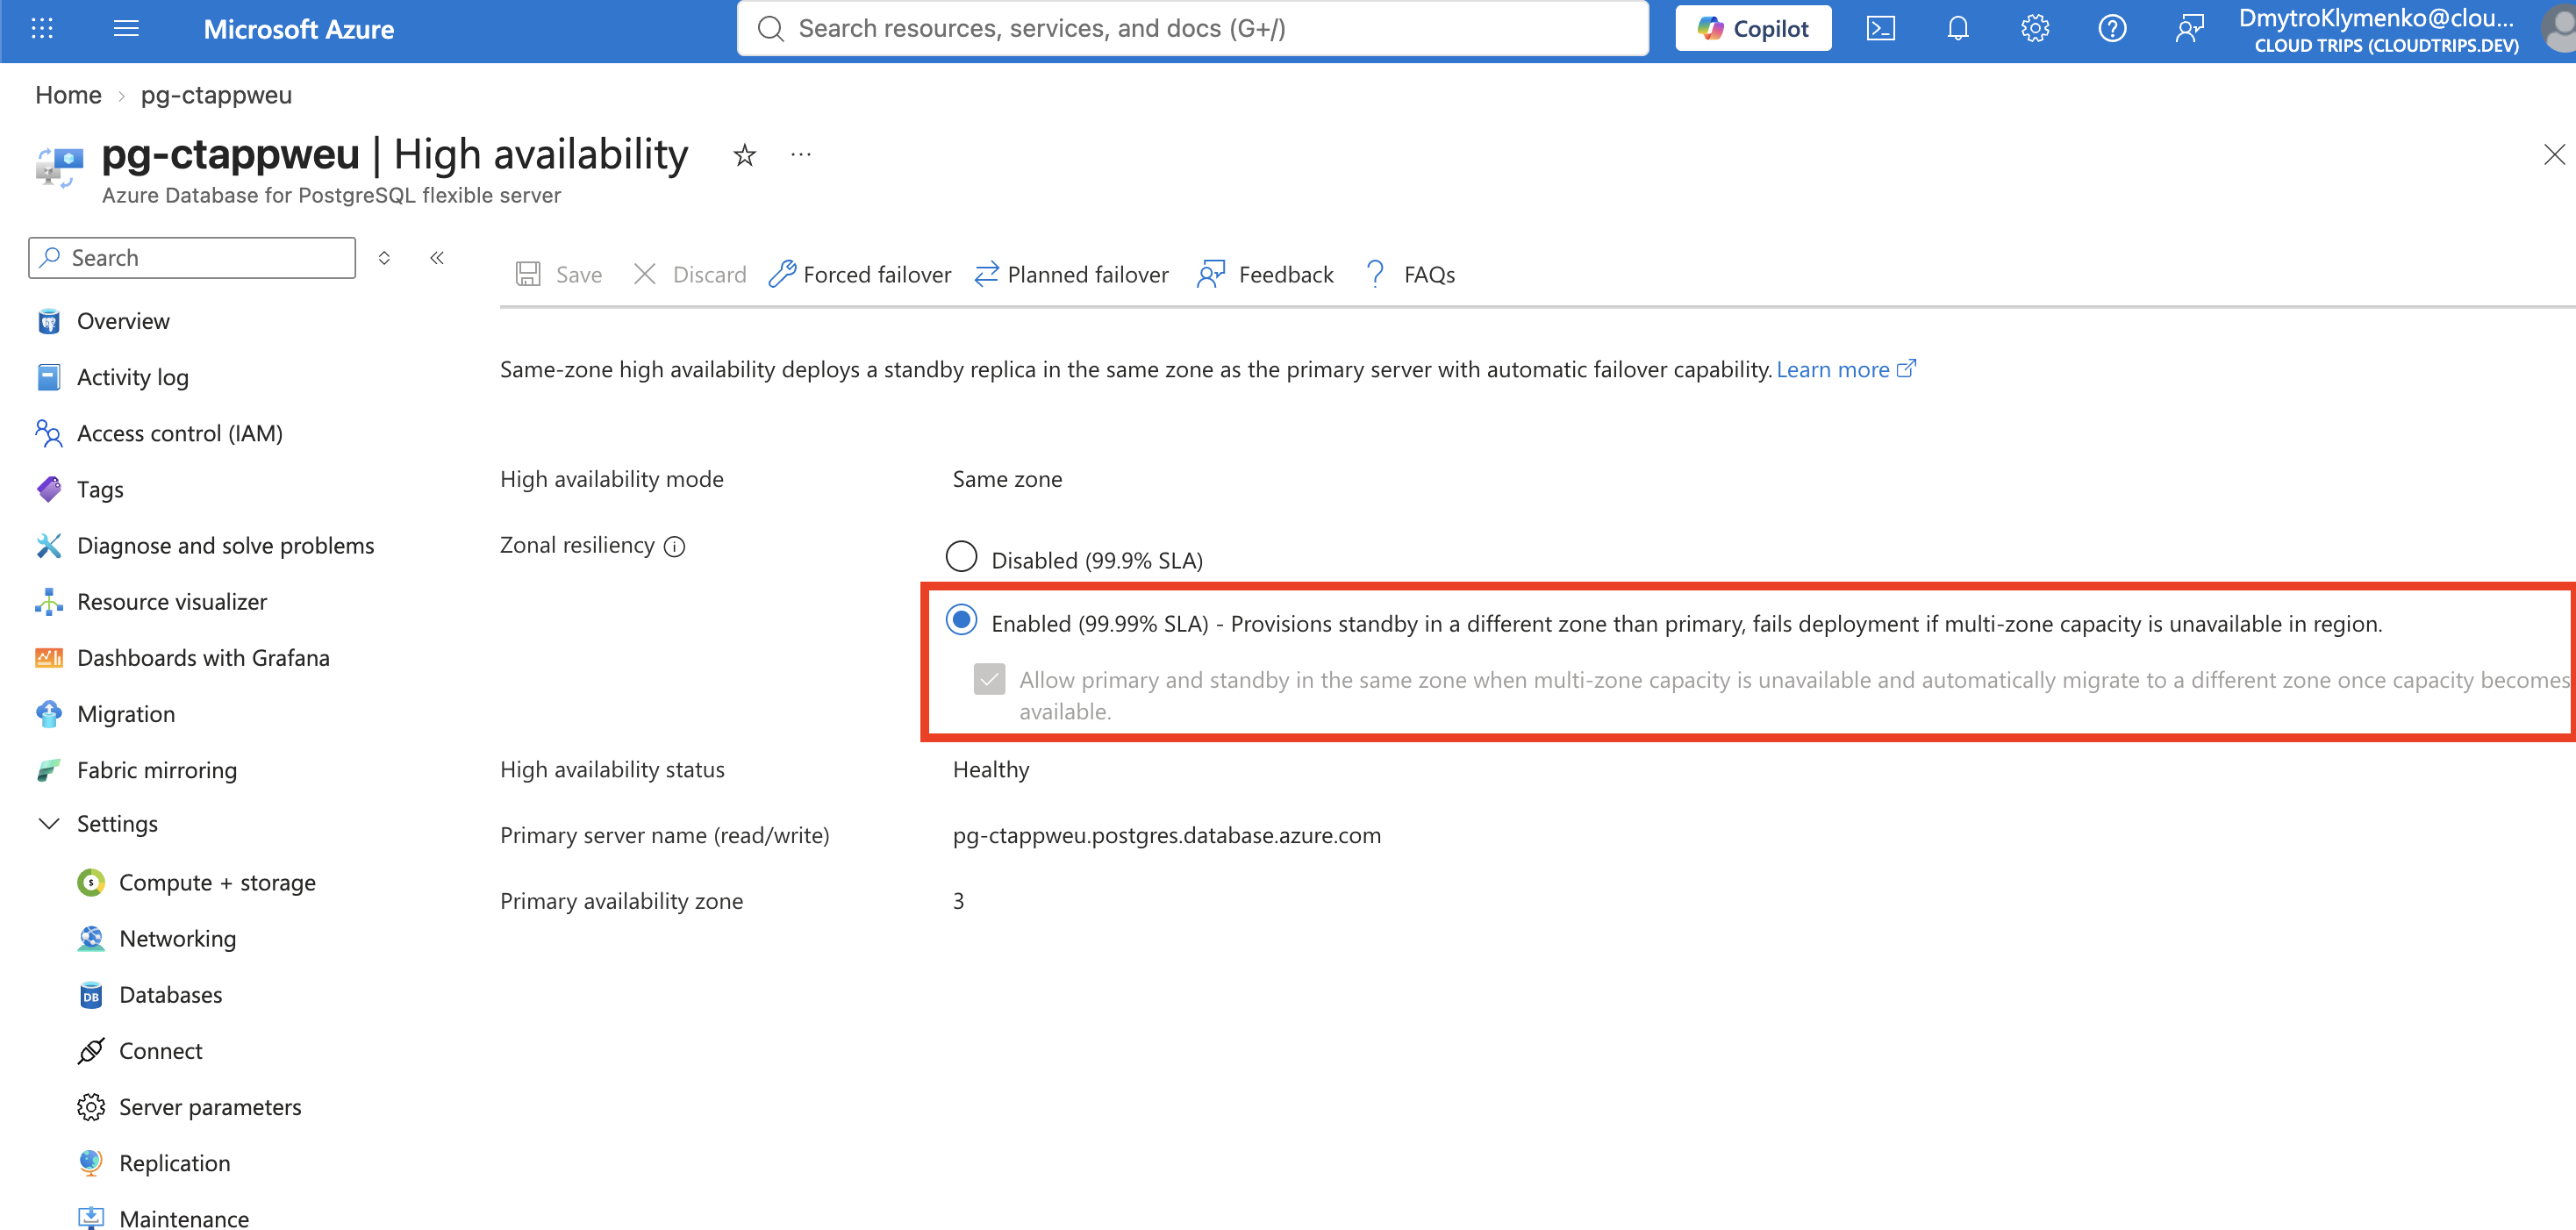The image size is (2576, 1230).
Task: Select the Disabled (99.9% SLA) radio button
Action: 961,556
